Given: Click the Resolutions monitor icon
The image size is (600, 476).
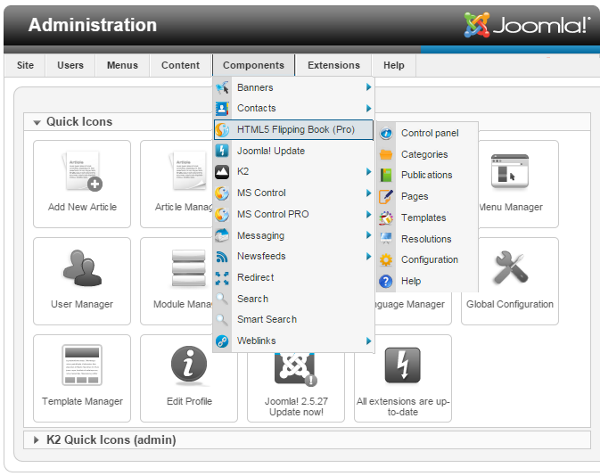Looking at the screenshot, I should (386, 239).
